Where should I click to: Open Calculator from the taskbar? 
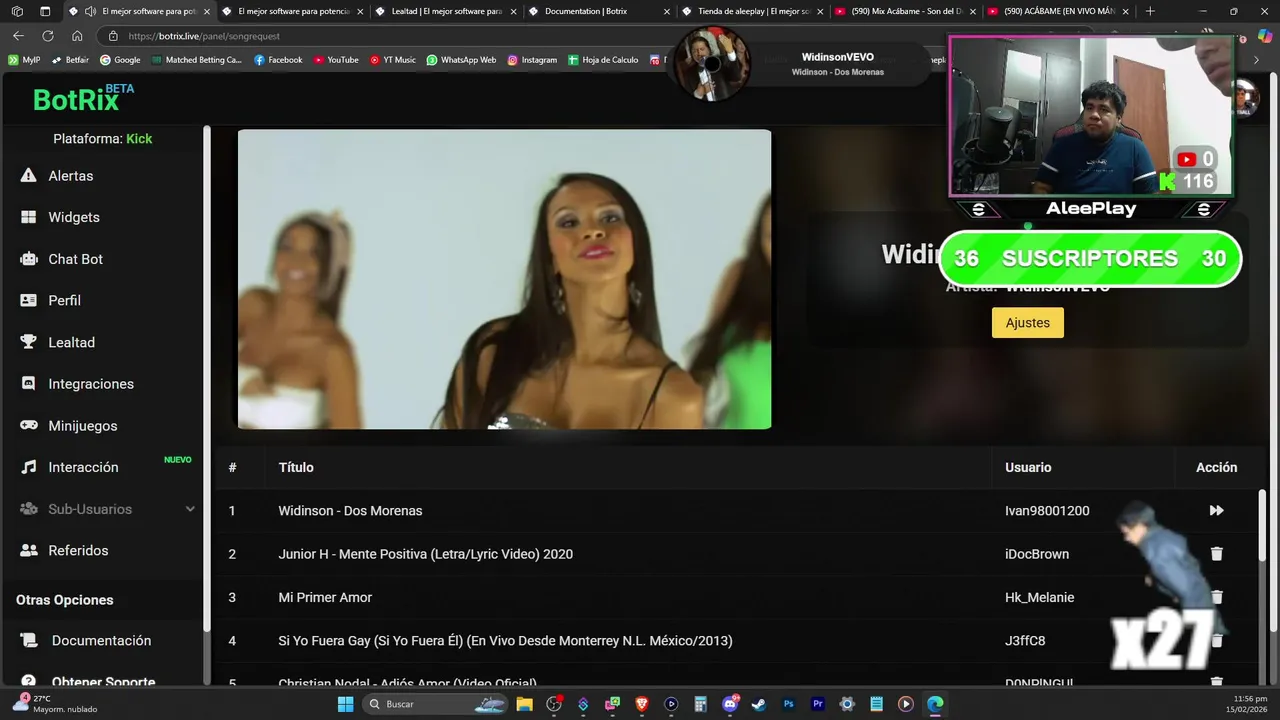(701, 704)
